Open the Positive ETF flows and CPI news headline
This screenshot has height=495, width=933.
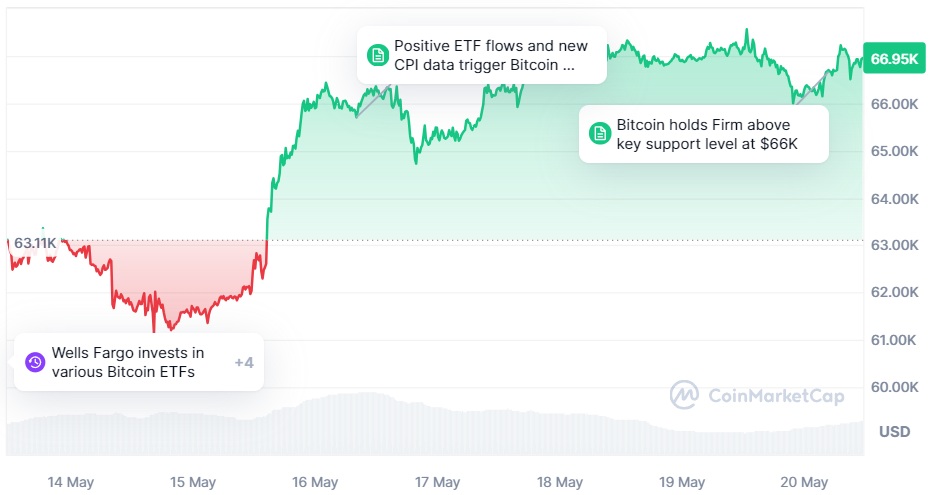pyautogui.click(x=490, y=56)
